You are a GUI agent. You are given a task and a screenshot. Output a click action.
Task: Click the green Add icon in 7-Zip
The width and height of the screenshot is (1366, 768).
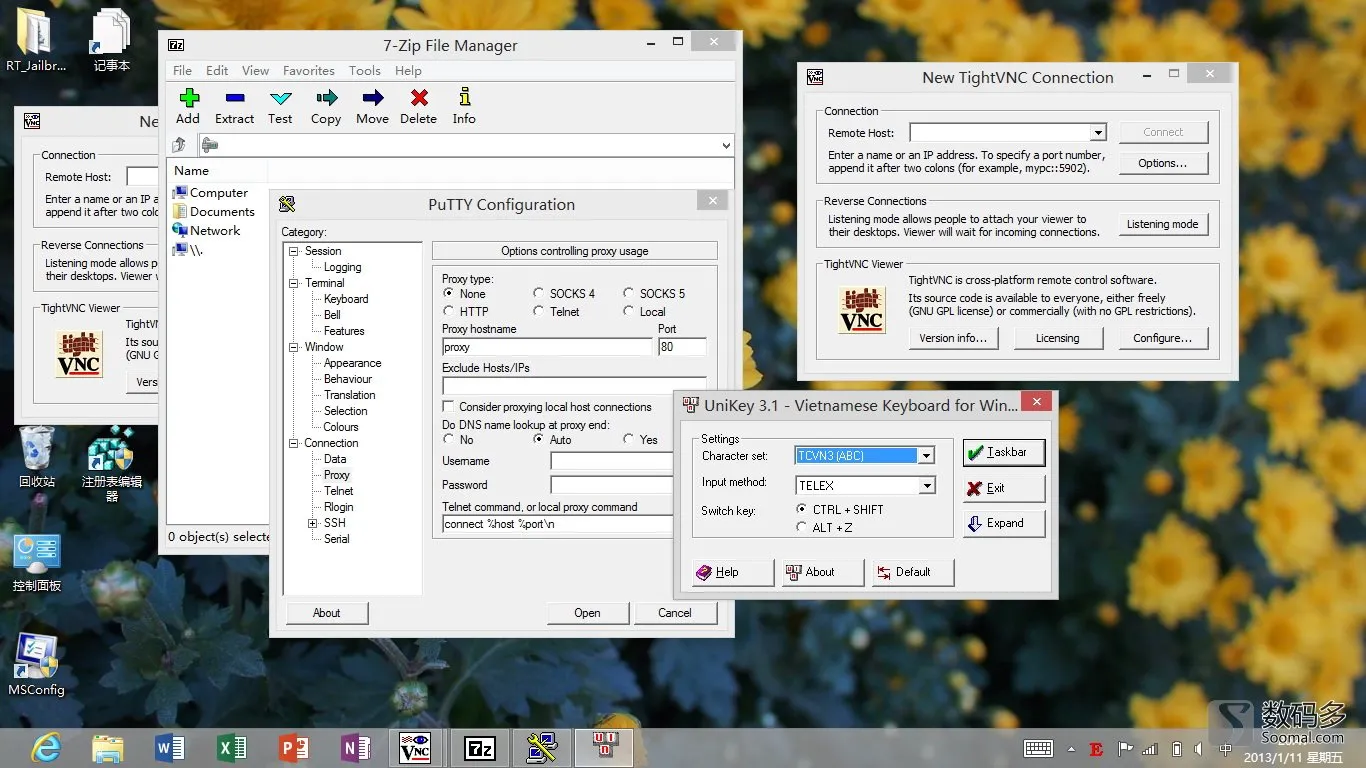pyautogui.click(x=188, y=97)
